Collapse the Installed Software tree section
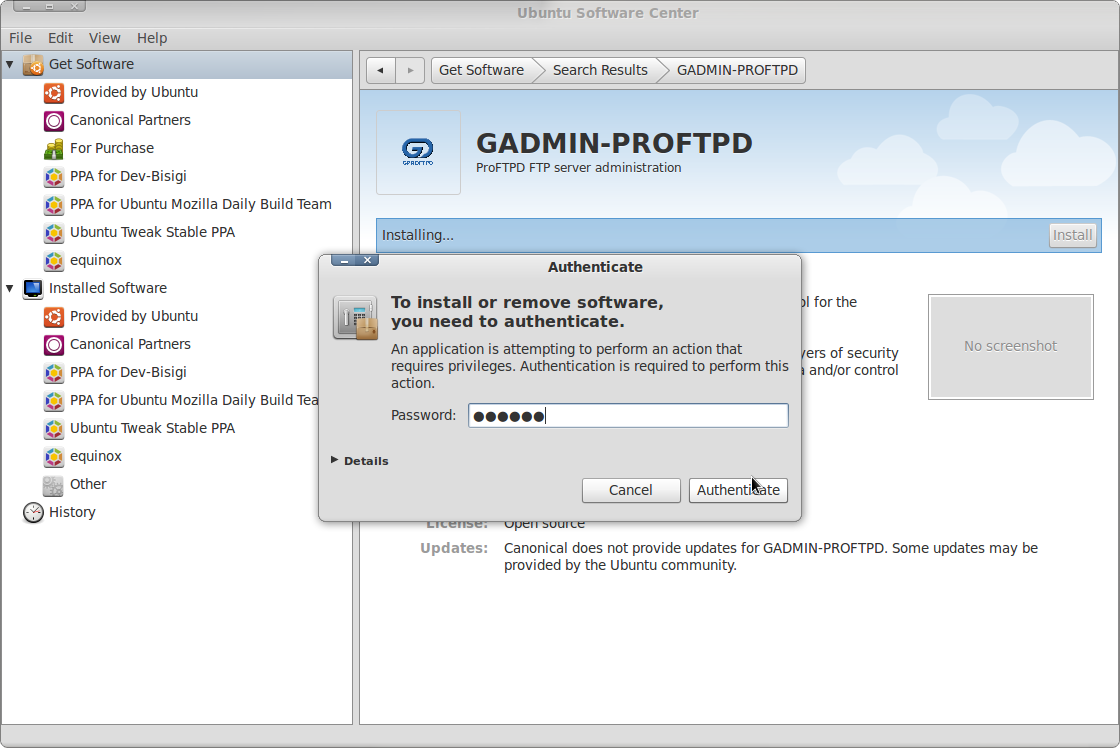The image size is (1120, 748). pyautogui.click(x=10, y=289)
